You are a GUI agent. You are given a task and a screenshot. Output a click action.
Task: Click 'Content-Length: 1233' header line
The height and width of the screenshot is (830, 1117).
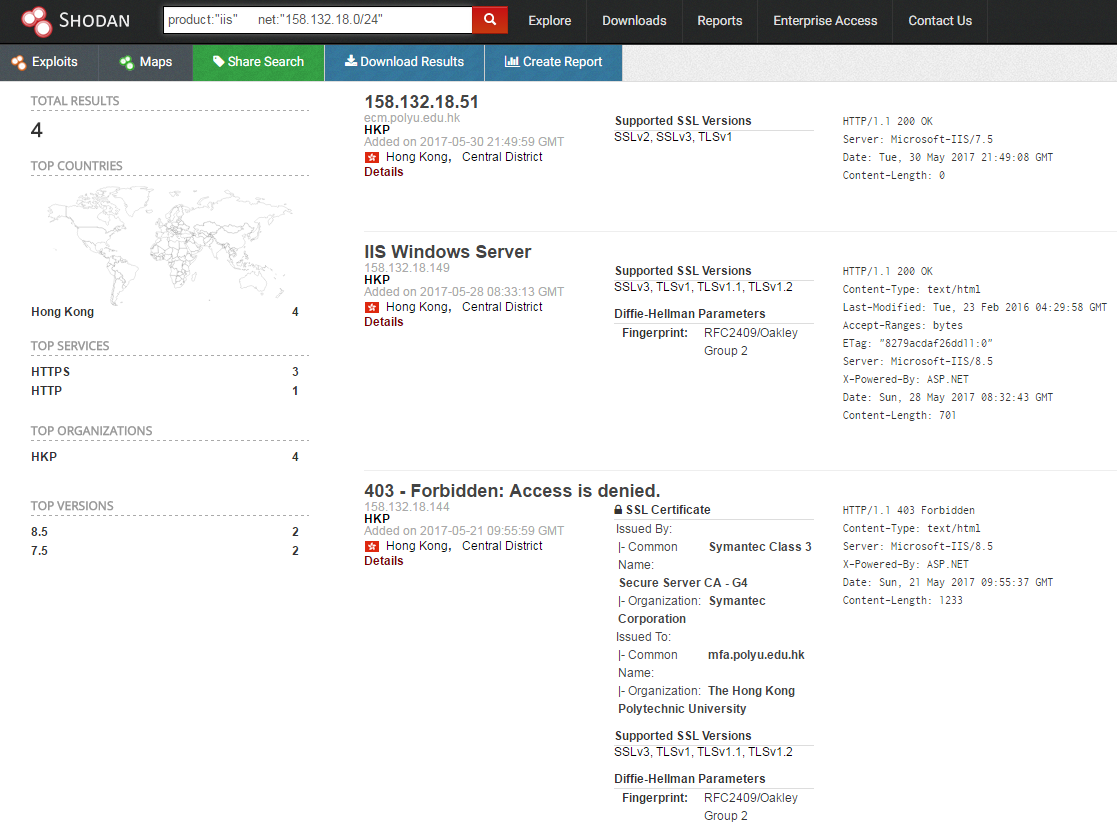pyautogui.click(x=903, y=601)
